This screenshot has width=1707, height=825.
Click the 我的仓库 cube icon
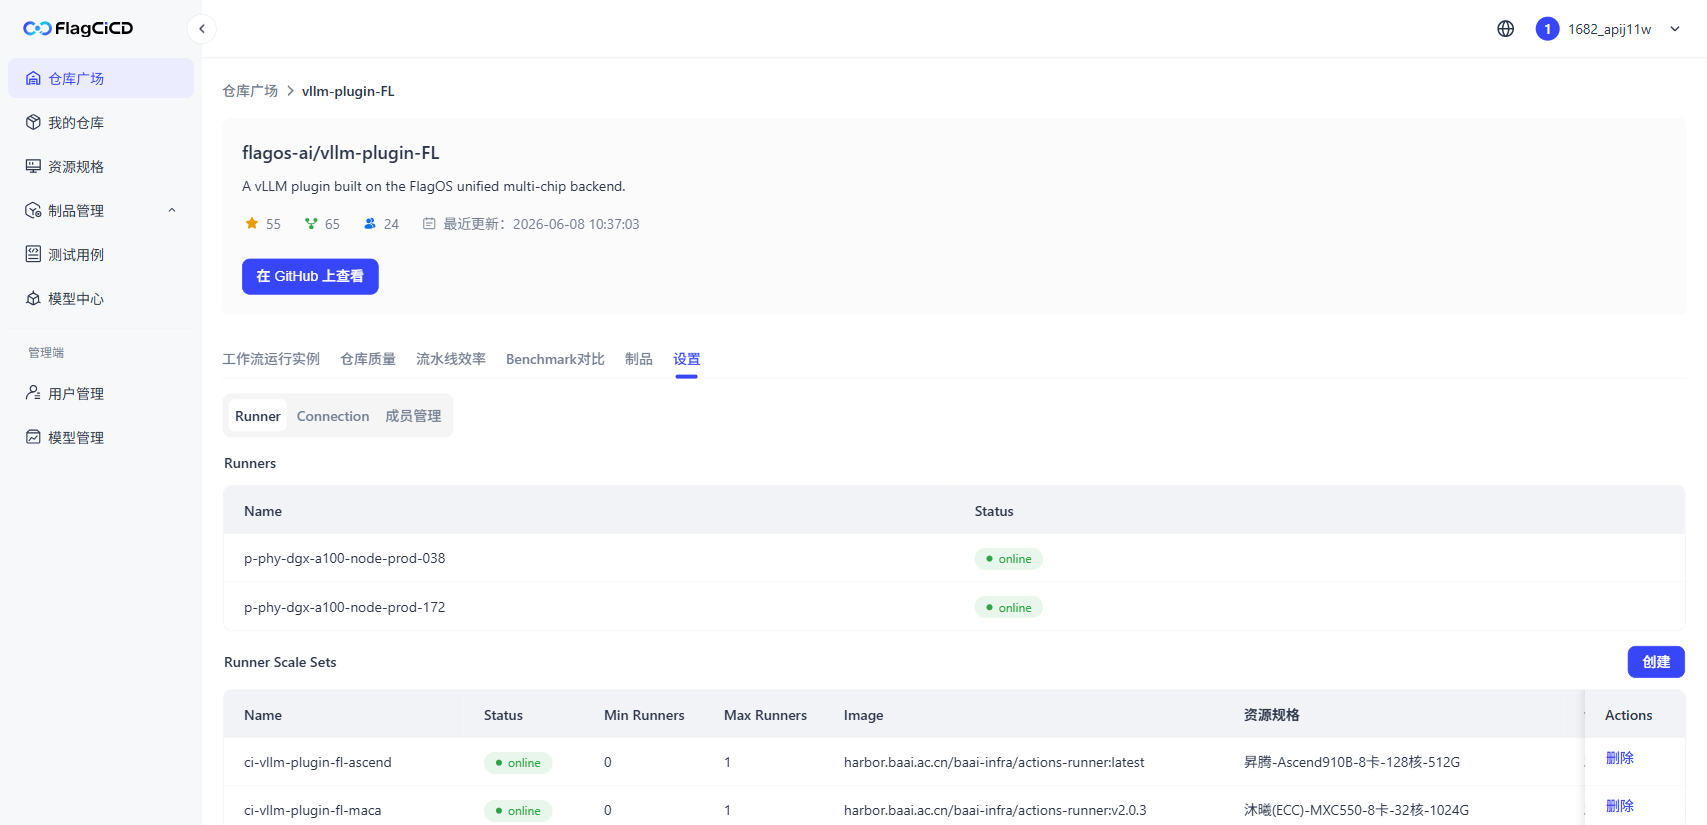point(33,122)
